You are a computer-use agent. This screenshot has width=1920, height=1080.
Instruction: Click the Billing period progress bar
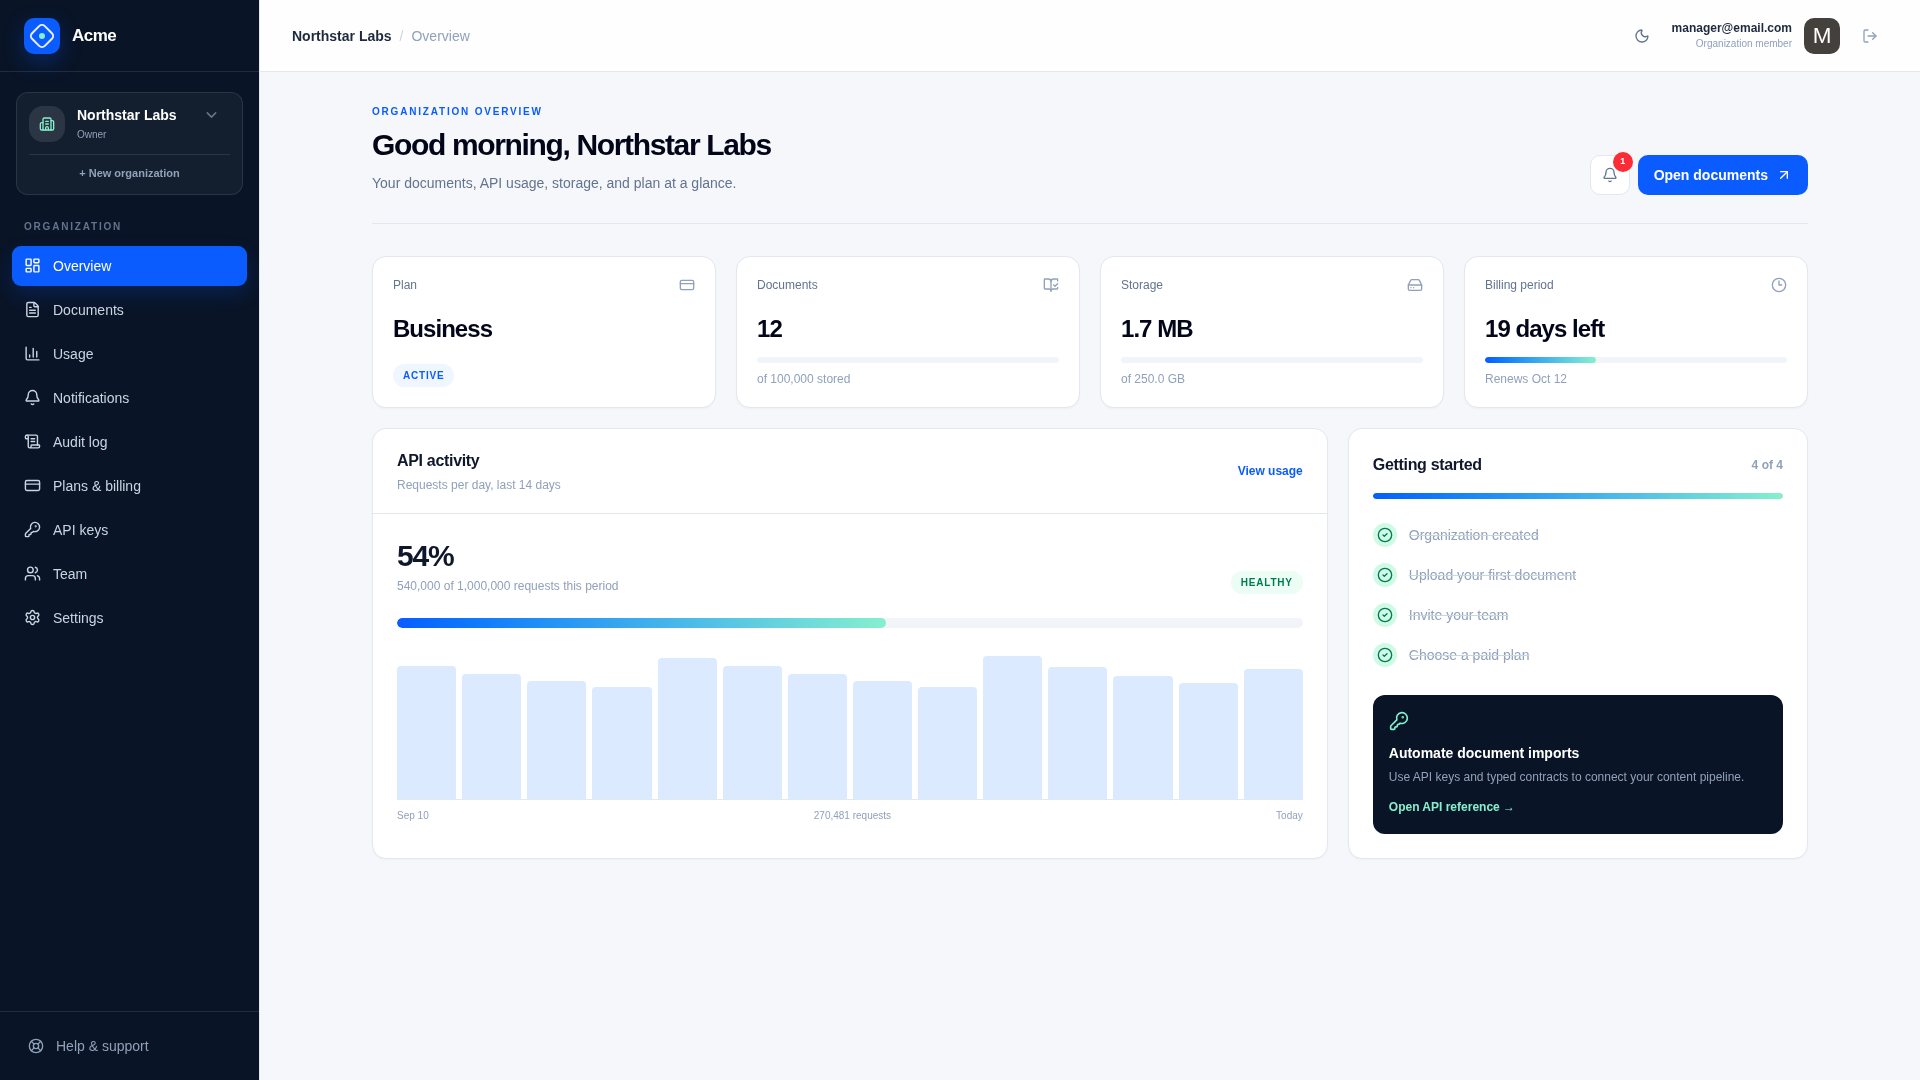click(x=1635, y=360)
